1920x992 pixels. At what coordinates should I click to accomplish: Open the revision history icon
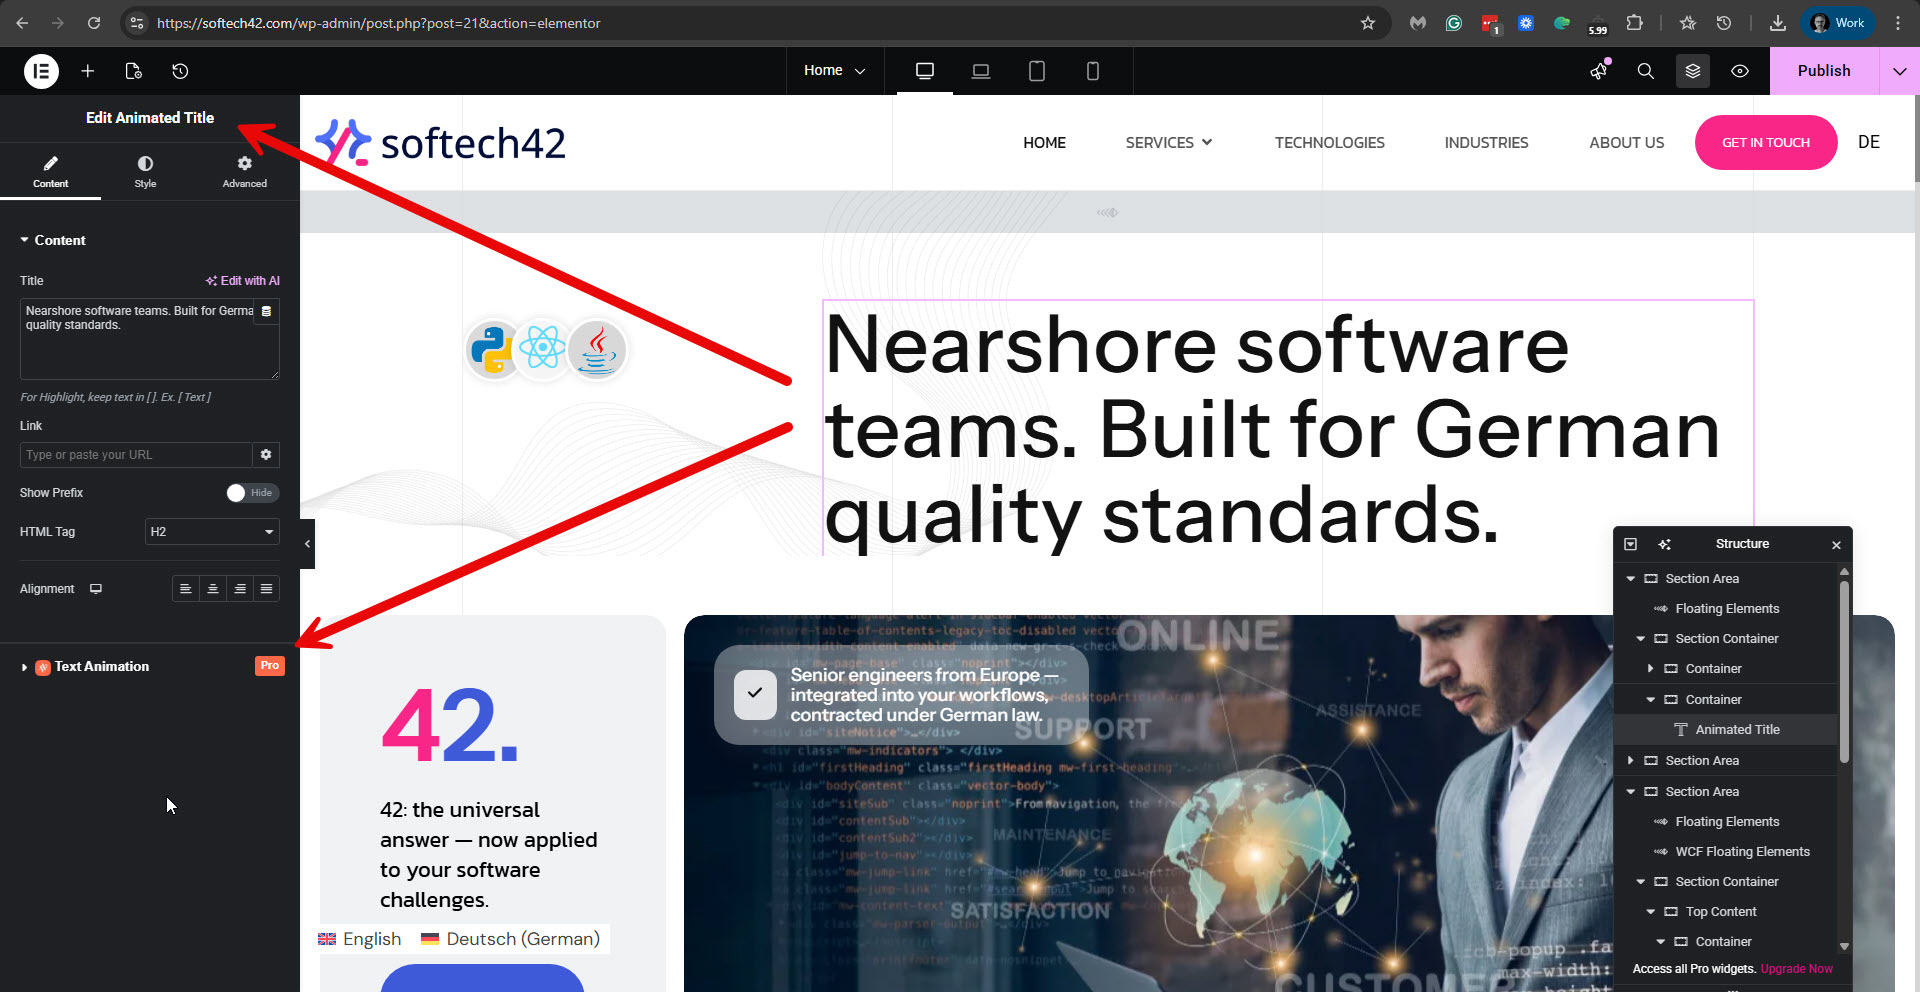click(180, 71)
